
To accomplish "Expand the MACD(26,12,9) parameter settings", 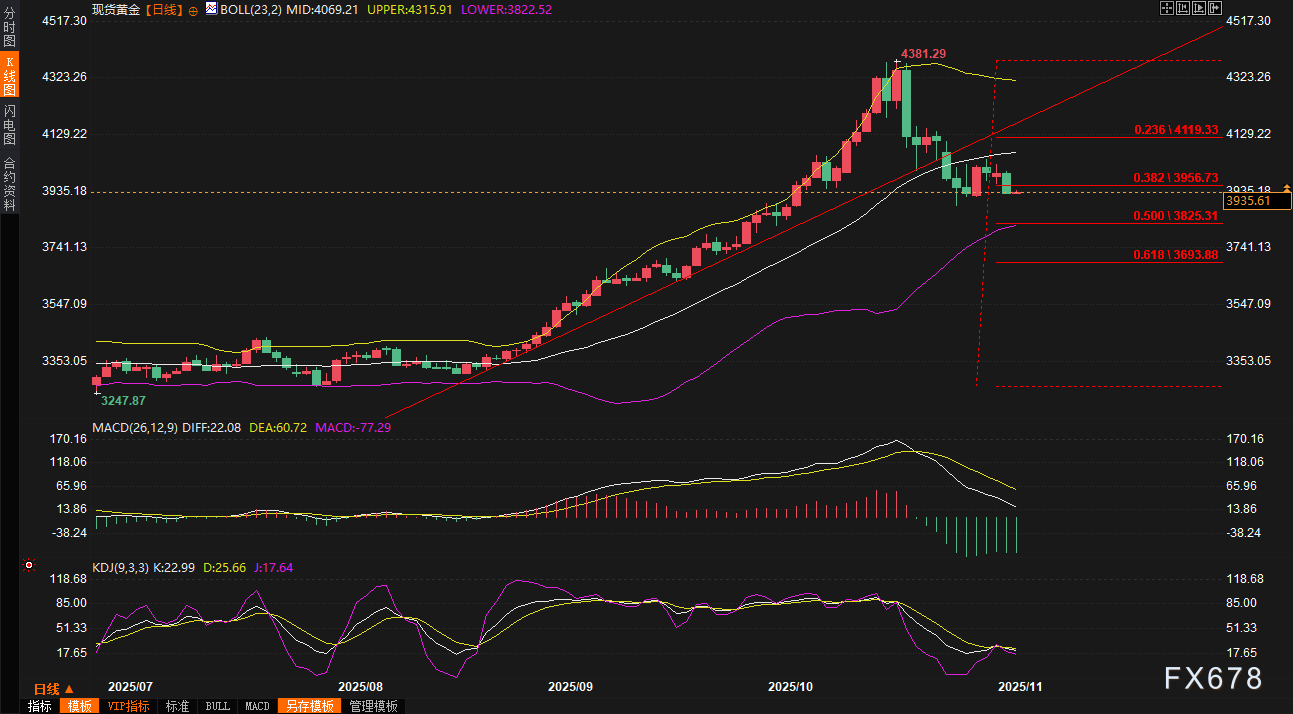I will [134, 427].
